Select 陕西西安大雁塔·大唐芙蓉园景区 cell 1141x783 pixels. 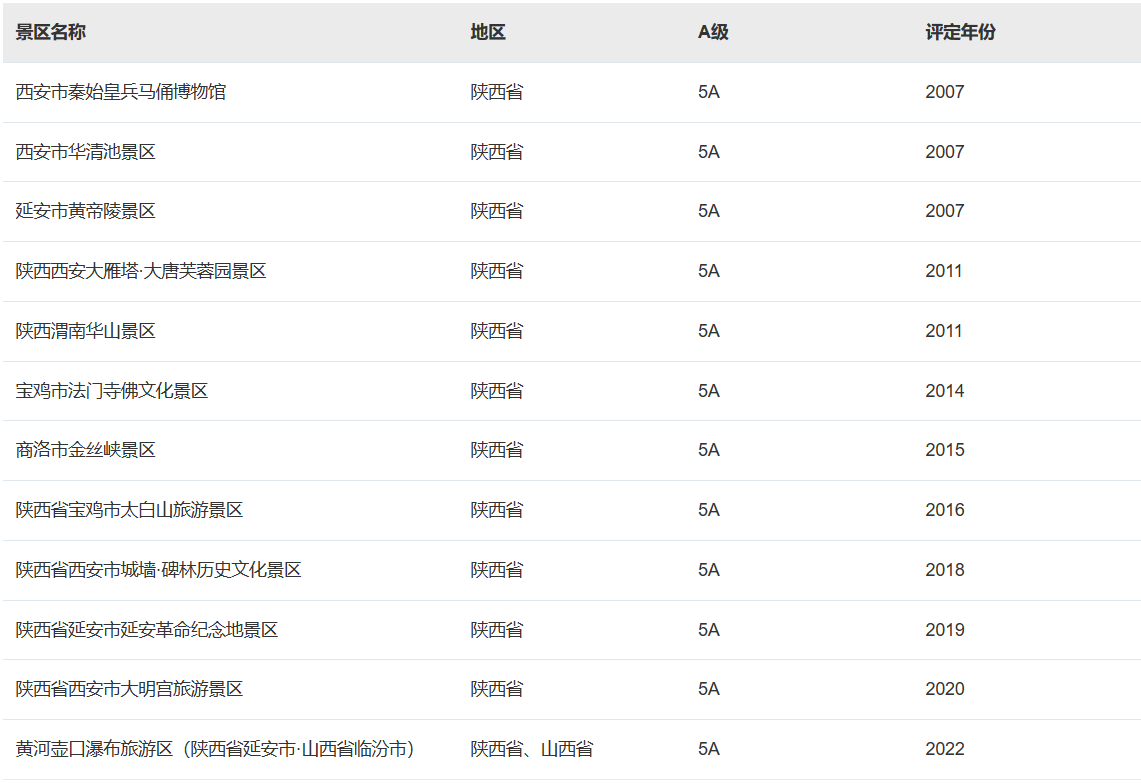point(141,271)
